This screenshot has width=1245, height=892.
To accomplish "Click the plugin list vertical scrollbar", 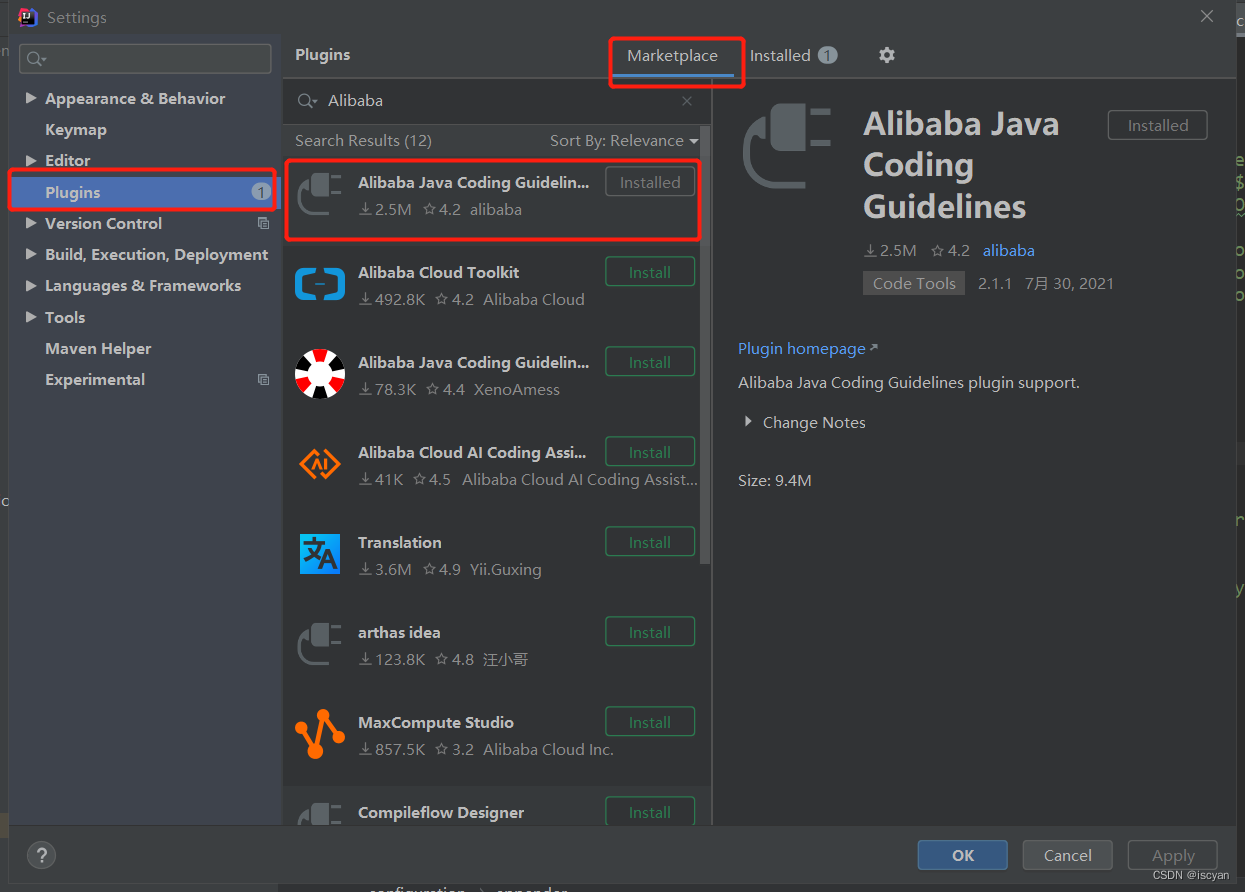I will (x=705, y=345).
